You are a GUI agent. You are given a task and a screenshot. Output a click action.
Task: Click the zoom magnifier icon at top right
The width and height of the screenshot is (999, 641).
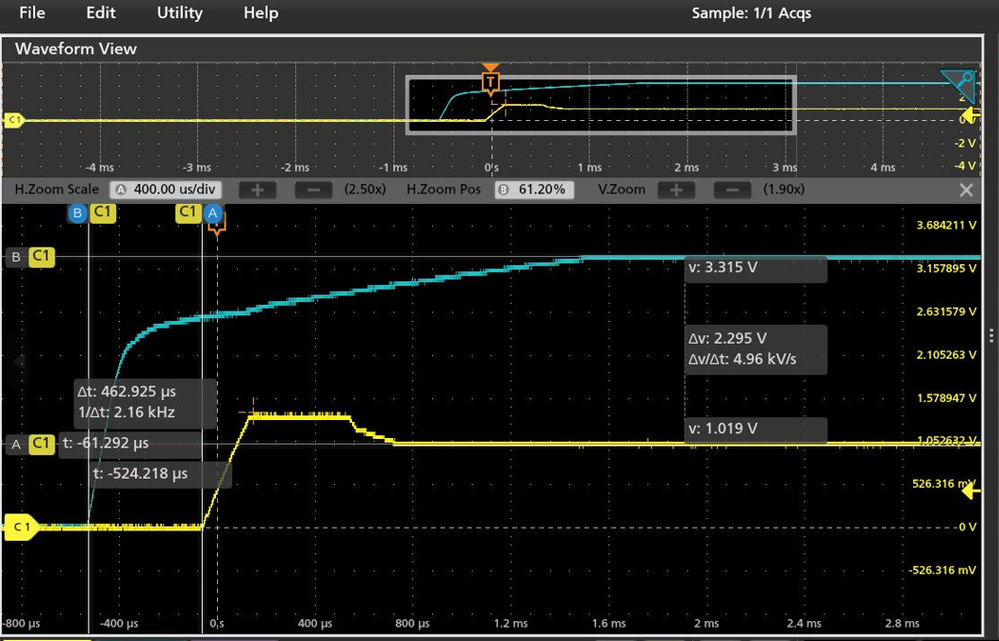tap(958, 85)
